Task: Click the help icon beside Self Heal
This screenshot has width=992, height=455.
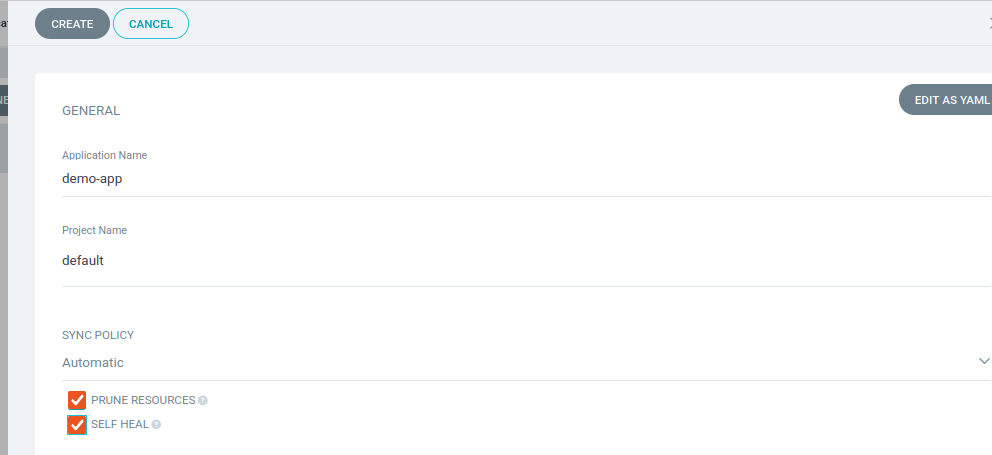Action: 156,425
